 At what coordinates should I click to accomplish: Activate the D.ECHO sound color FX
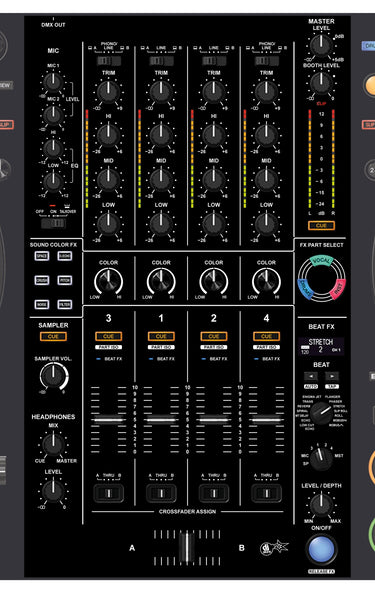pyautogui.click(x=65, y=256)
